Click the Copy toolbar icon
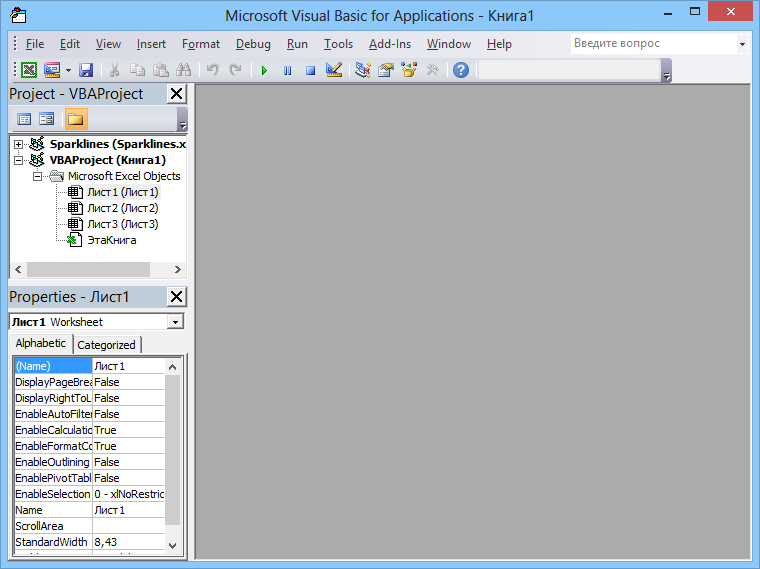 pos(137,70)
